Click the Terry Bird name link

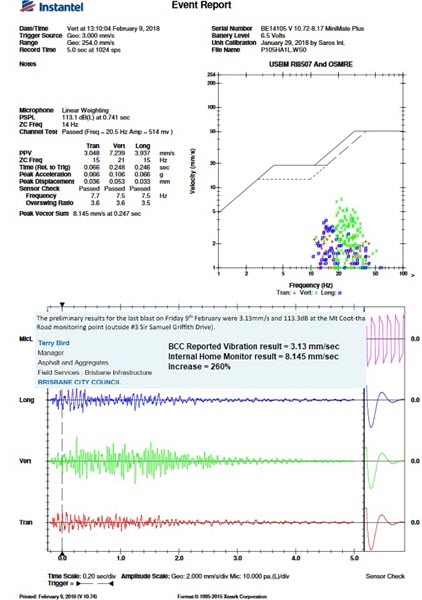(54, 343)
